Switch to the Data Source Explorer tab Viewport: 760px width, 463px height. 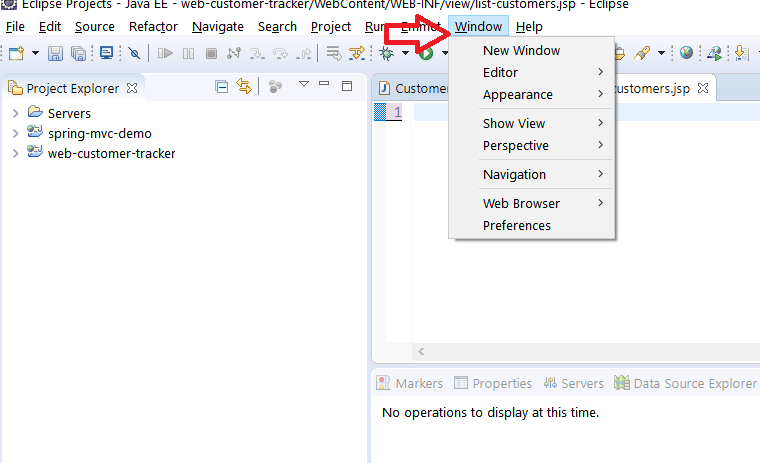point(685,383)
